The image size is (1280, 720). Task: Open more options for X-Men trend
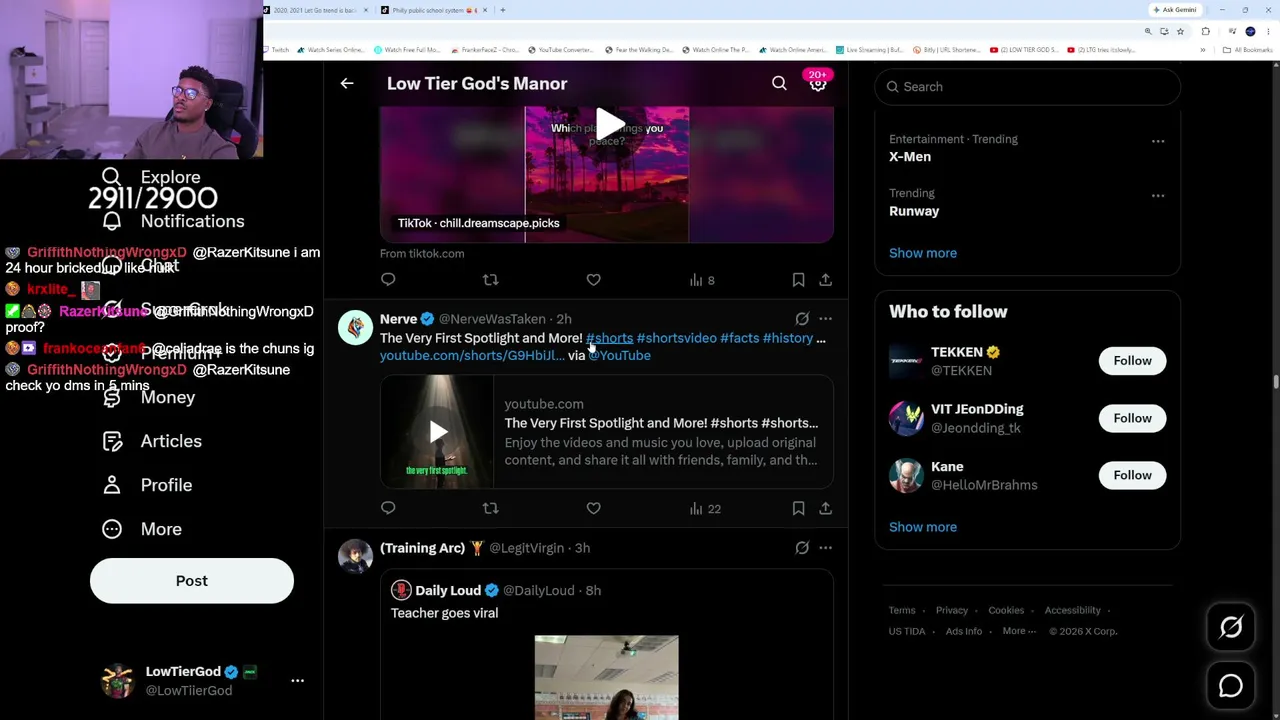(1158, 141)
